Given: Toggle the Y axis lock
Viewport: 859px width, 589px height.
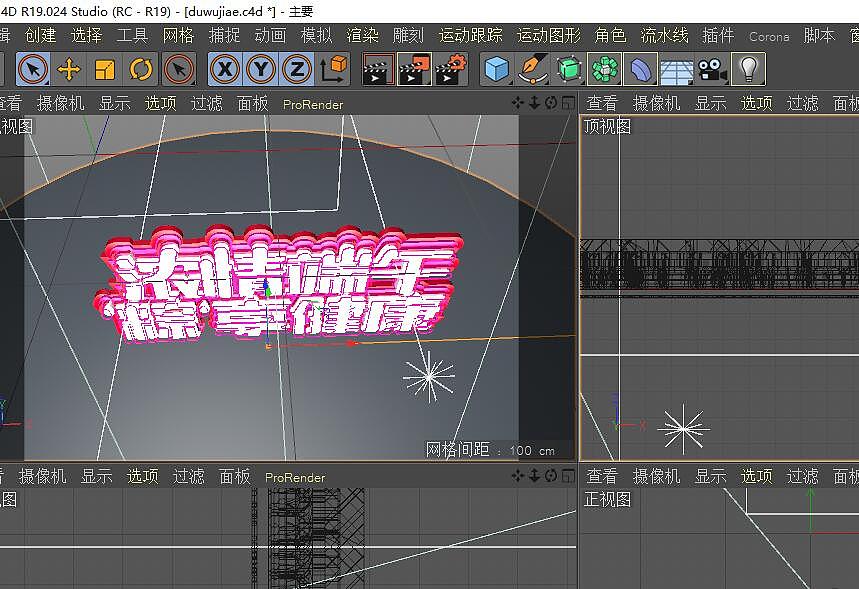Looking at the screenshot, I should [x=261, y=70].
